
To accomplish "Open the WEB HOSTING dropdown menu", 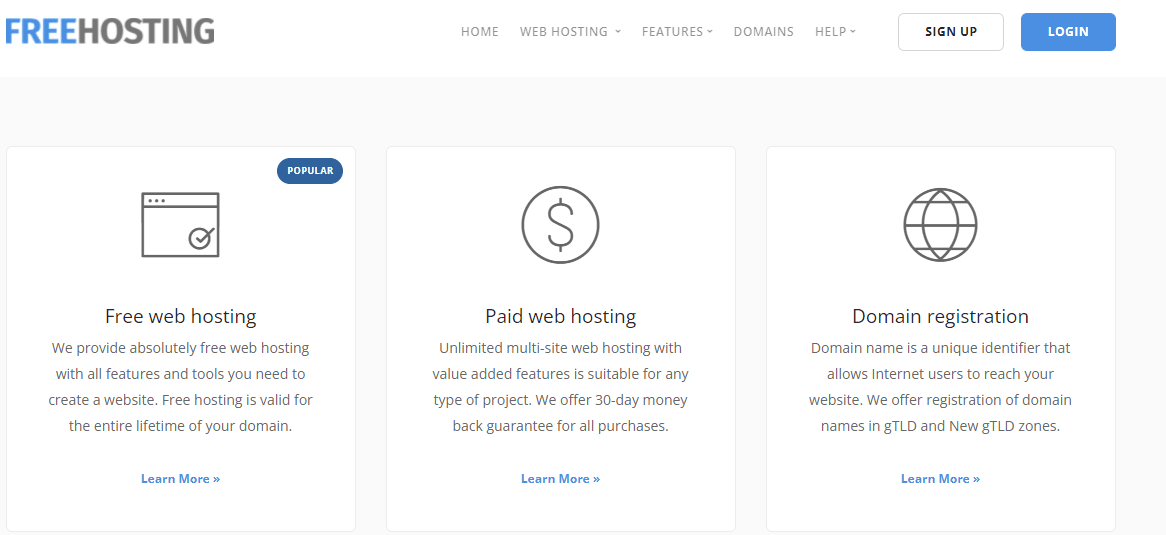I will coord(570,32).
